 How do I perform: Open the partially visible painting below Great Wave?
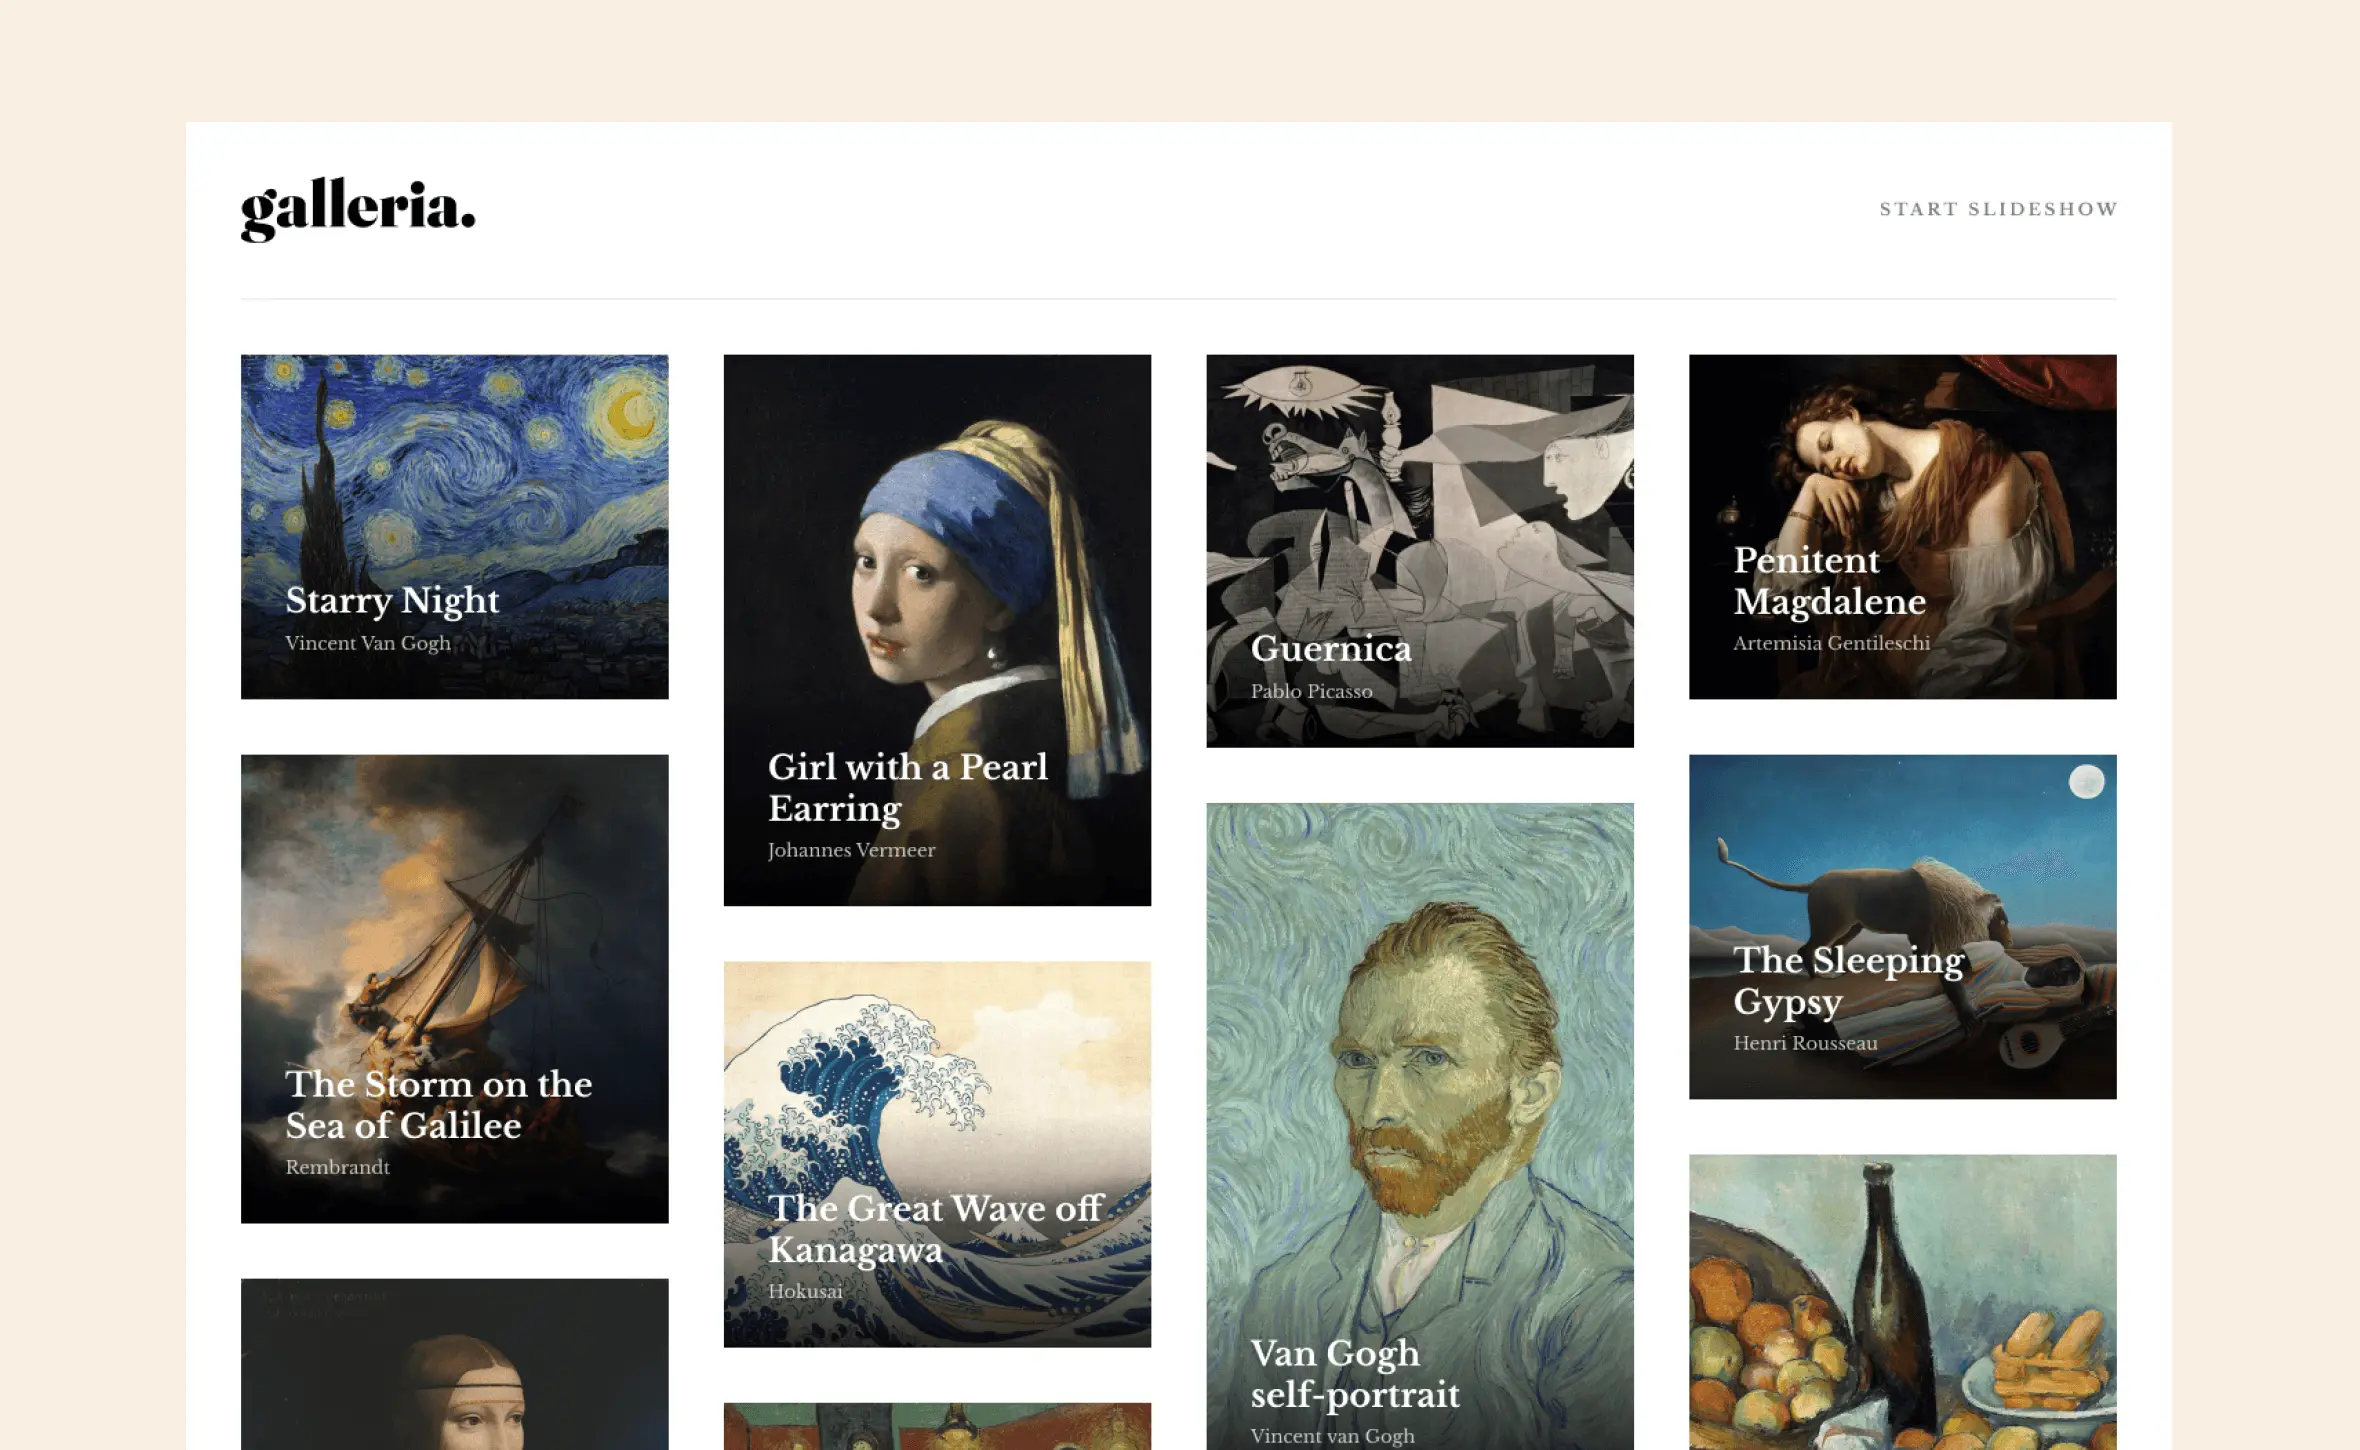click(x=937, y=1427)
